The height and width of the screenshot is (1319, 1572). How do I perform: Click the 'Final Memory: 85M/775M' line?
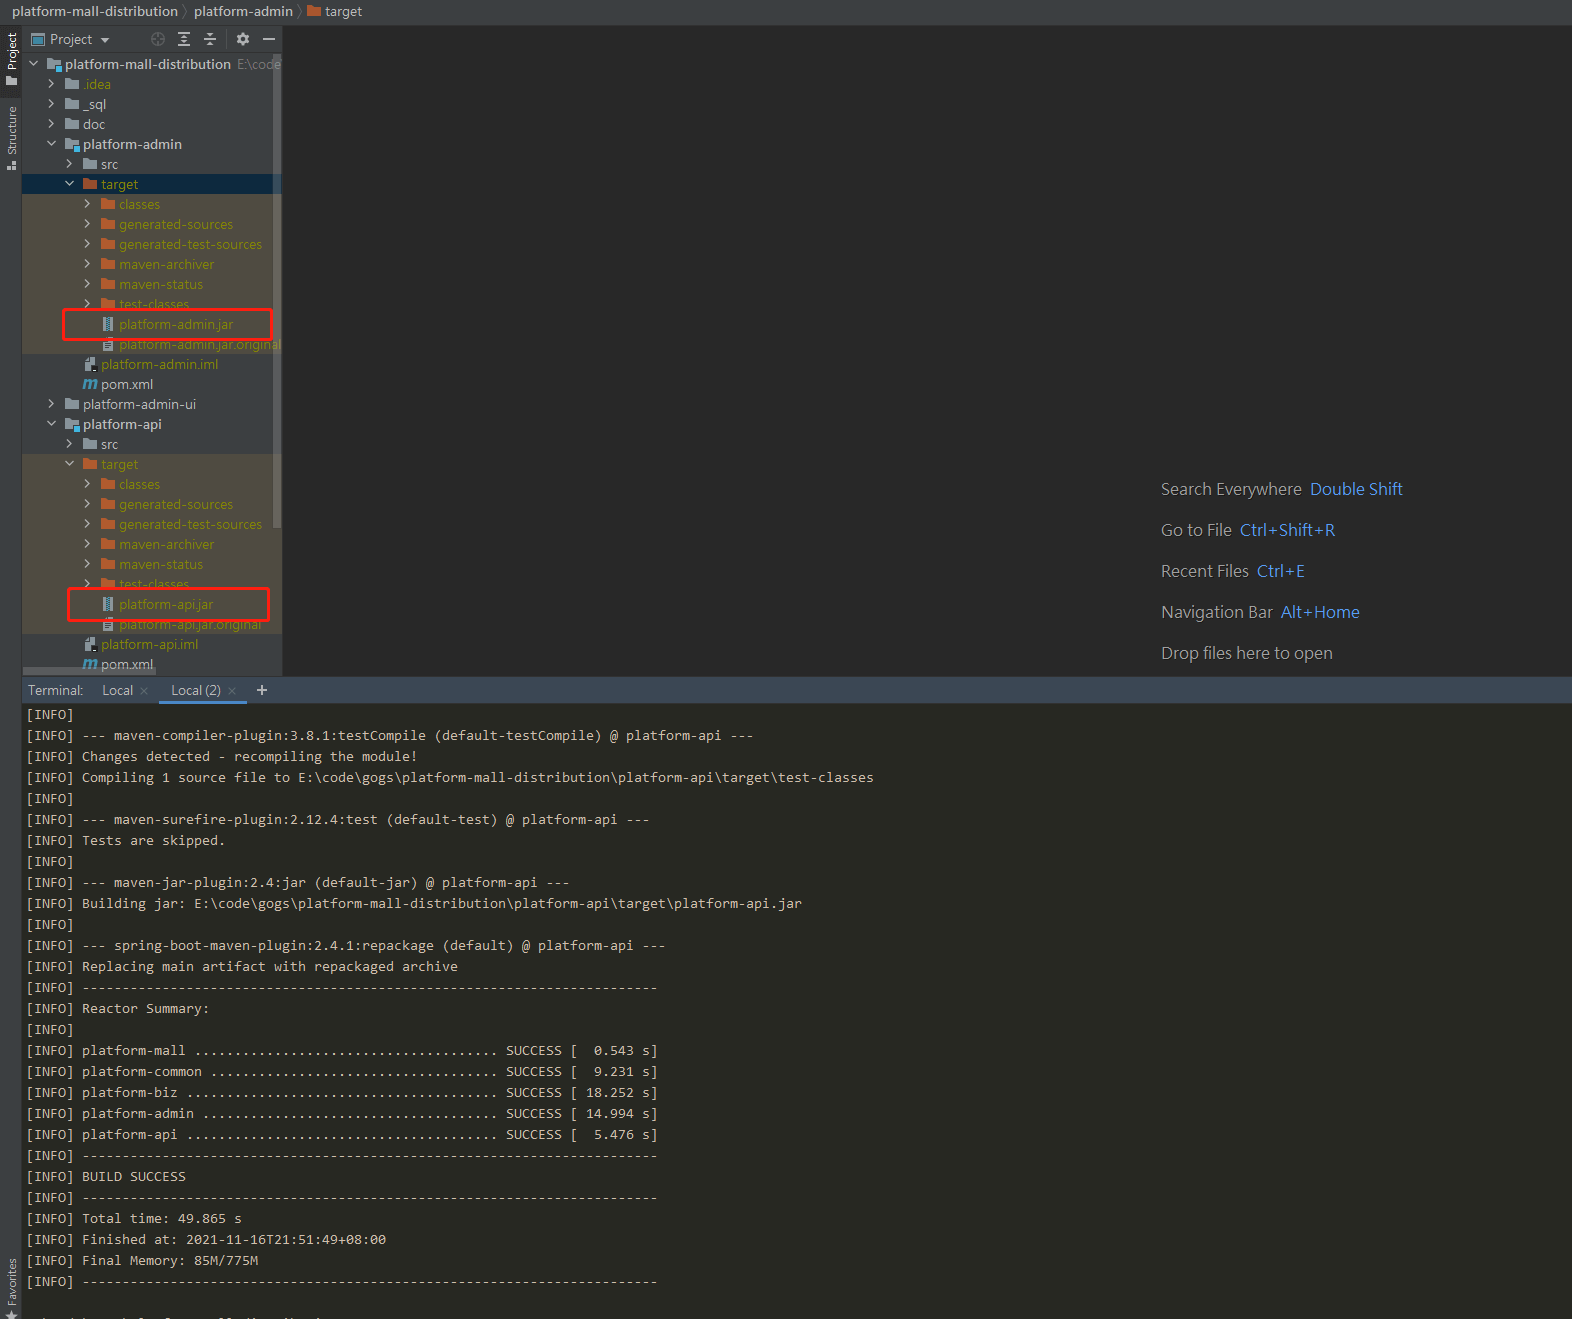point(170,1261)
